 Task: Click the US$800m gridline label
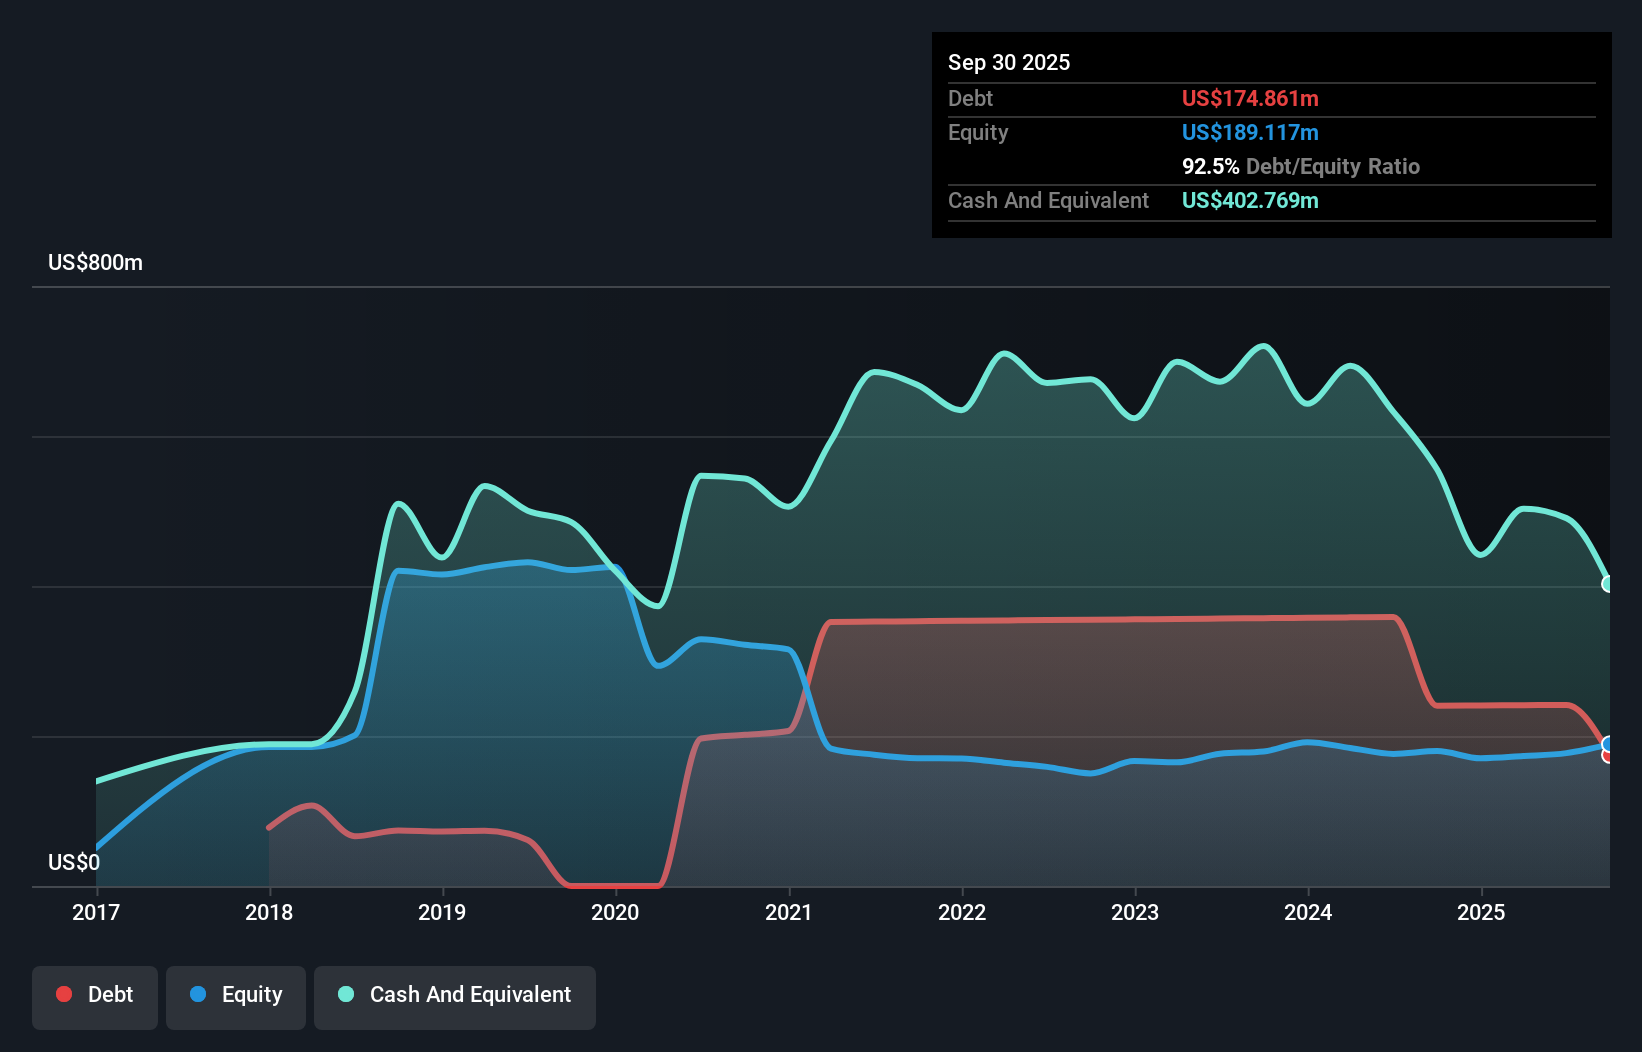coord(95,262)
